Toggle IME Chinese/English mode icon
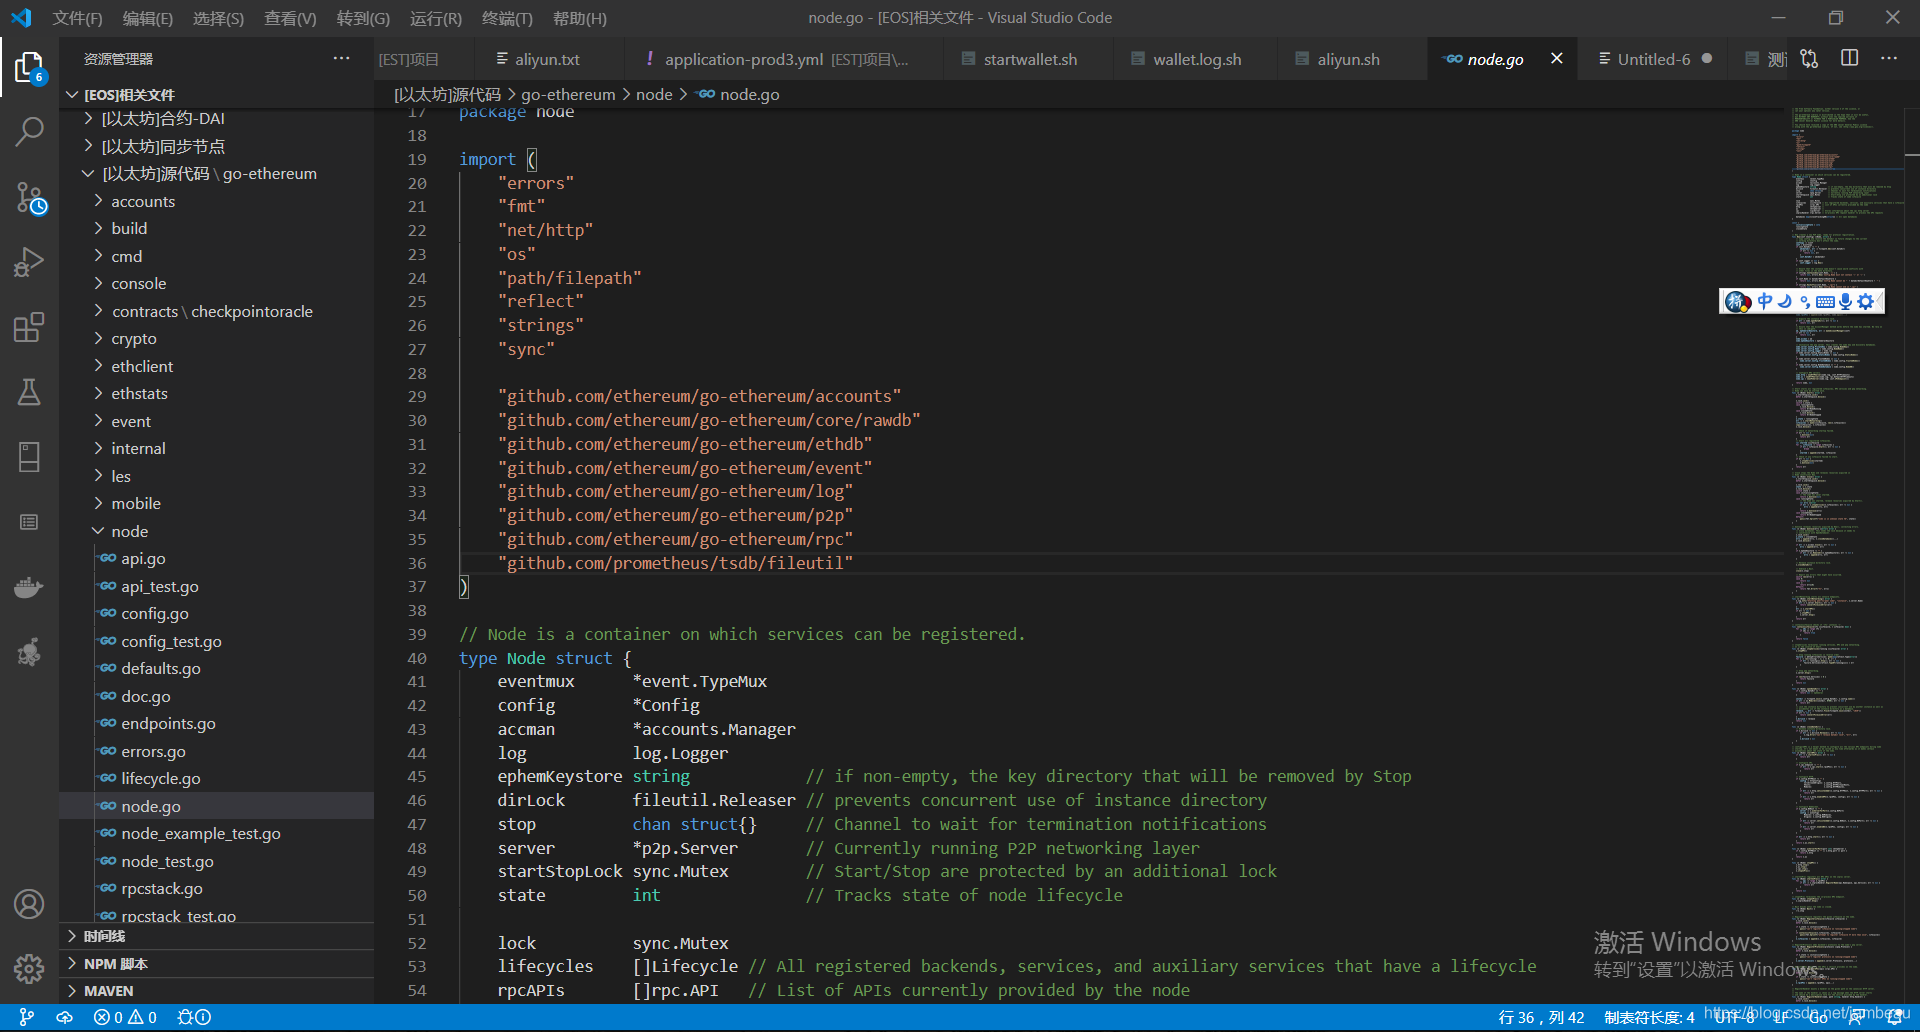The image size is (1920, 1032). pyautogui.click(x=1765, y=301)
